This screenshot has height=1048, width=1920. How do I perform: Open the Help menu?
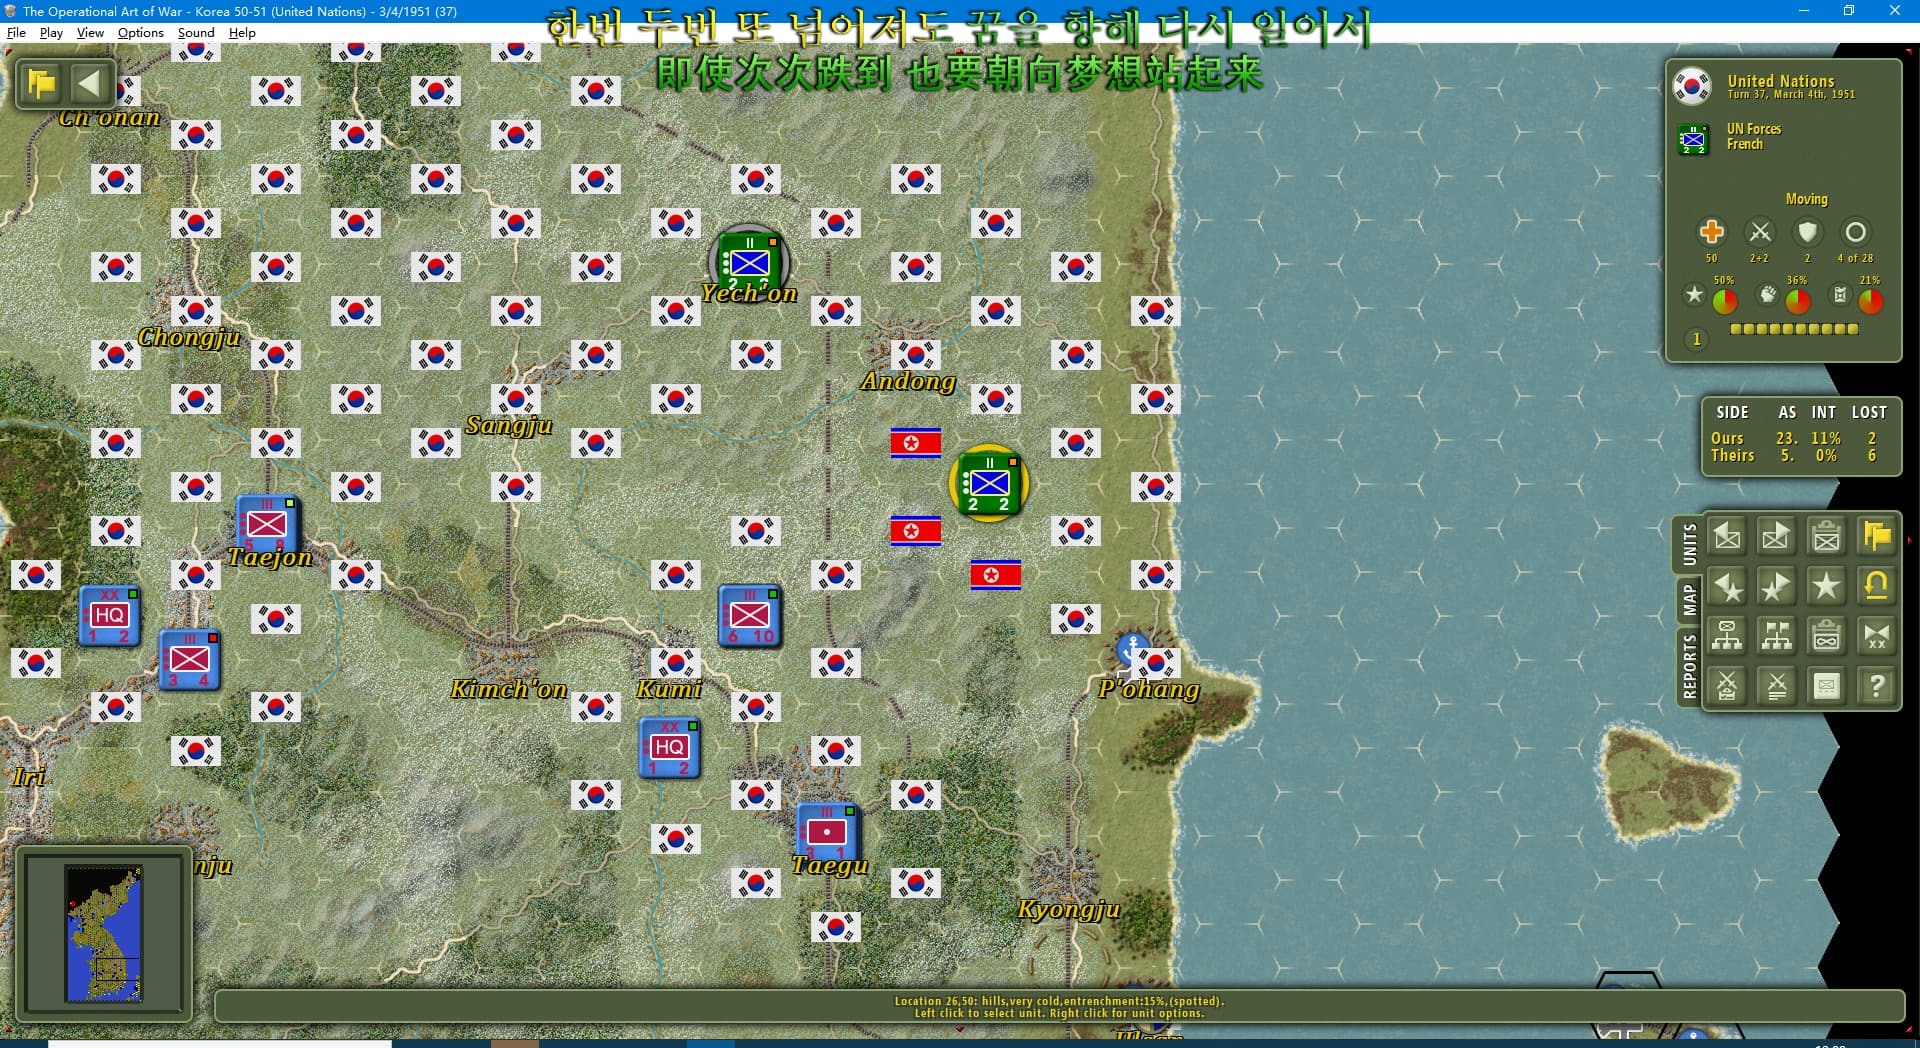pos(242,32)
